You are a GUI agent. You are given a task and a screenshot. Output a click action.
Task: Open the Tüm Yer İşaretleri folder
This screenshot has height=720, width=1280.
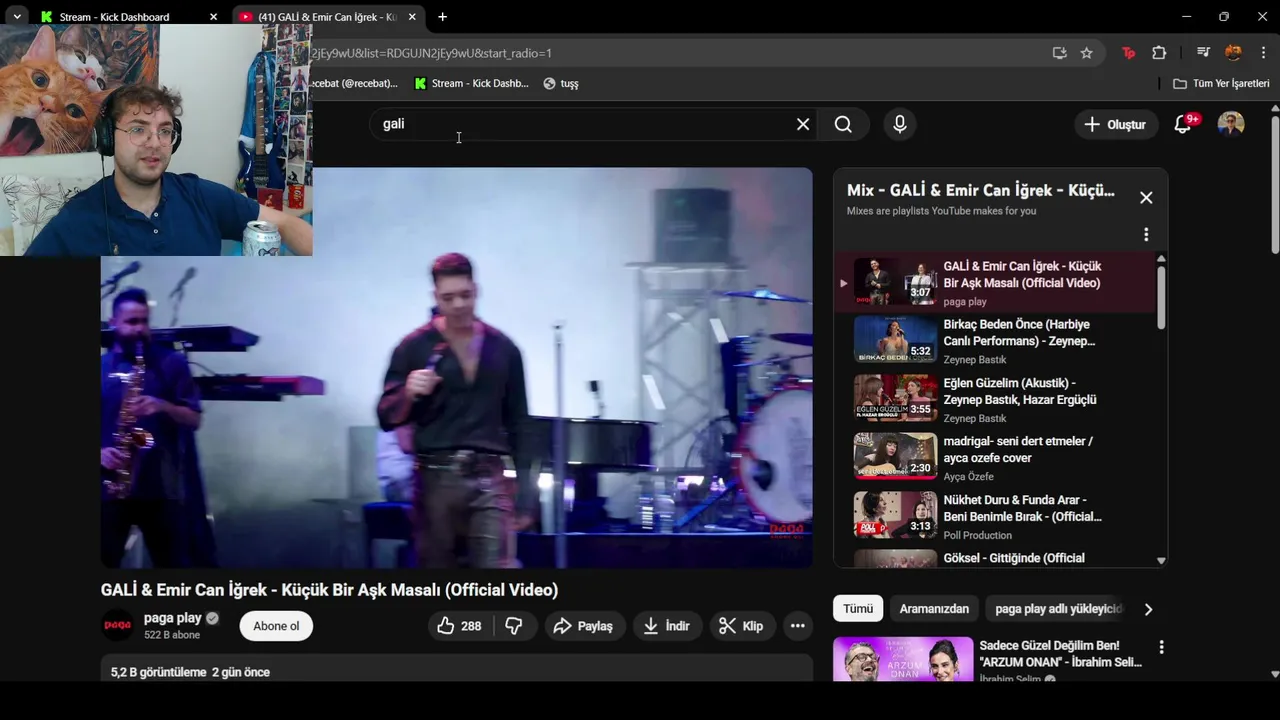[1221, 84]
